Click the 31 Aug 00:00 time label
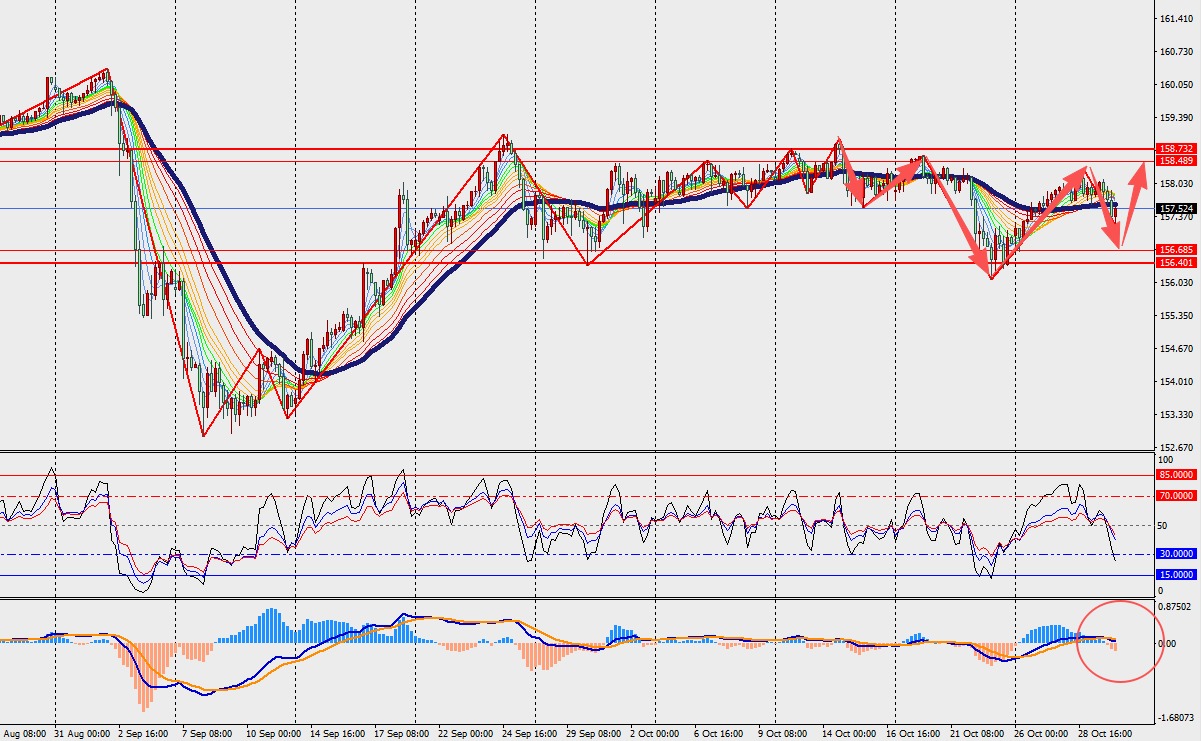The height and width of the screenshot is (741, 1202). click(83, 733)
